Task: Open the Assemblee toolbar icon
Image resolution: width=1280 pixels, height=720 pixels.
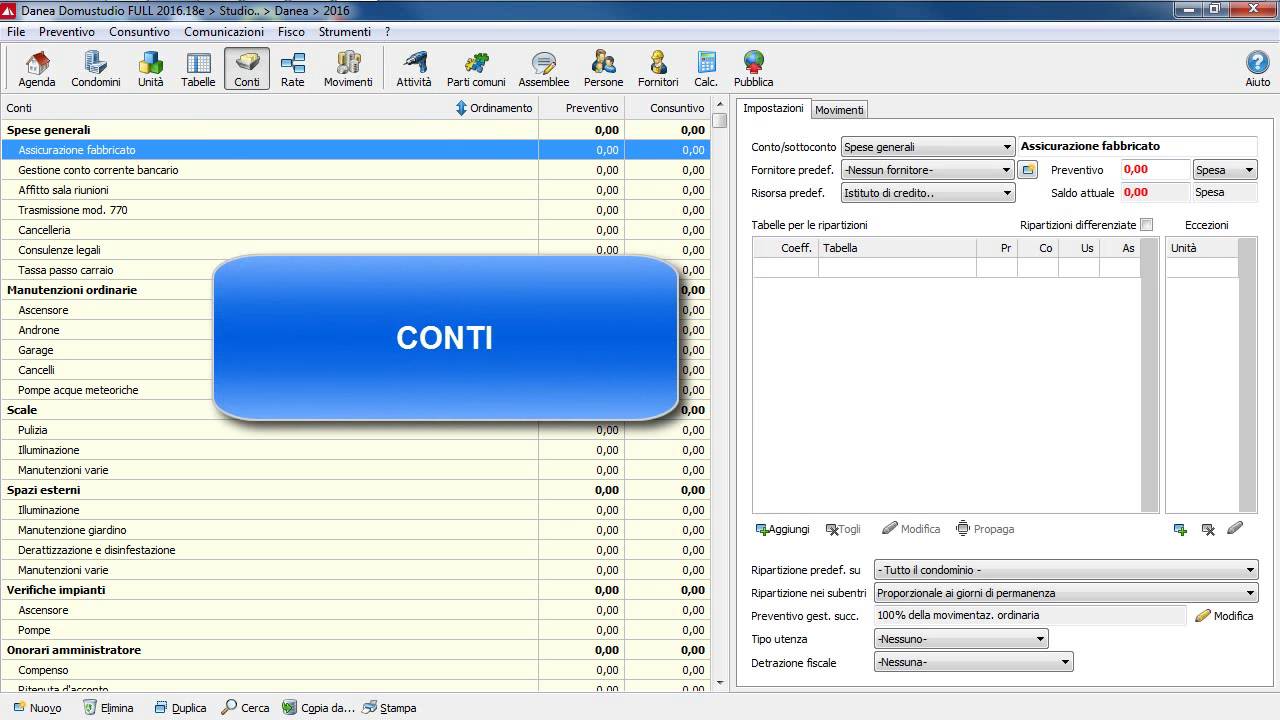Action: coord(544,69)
